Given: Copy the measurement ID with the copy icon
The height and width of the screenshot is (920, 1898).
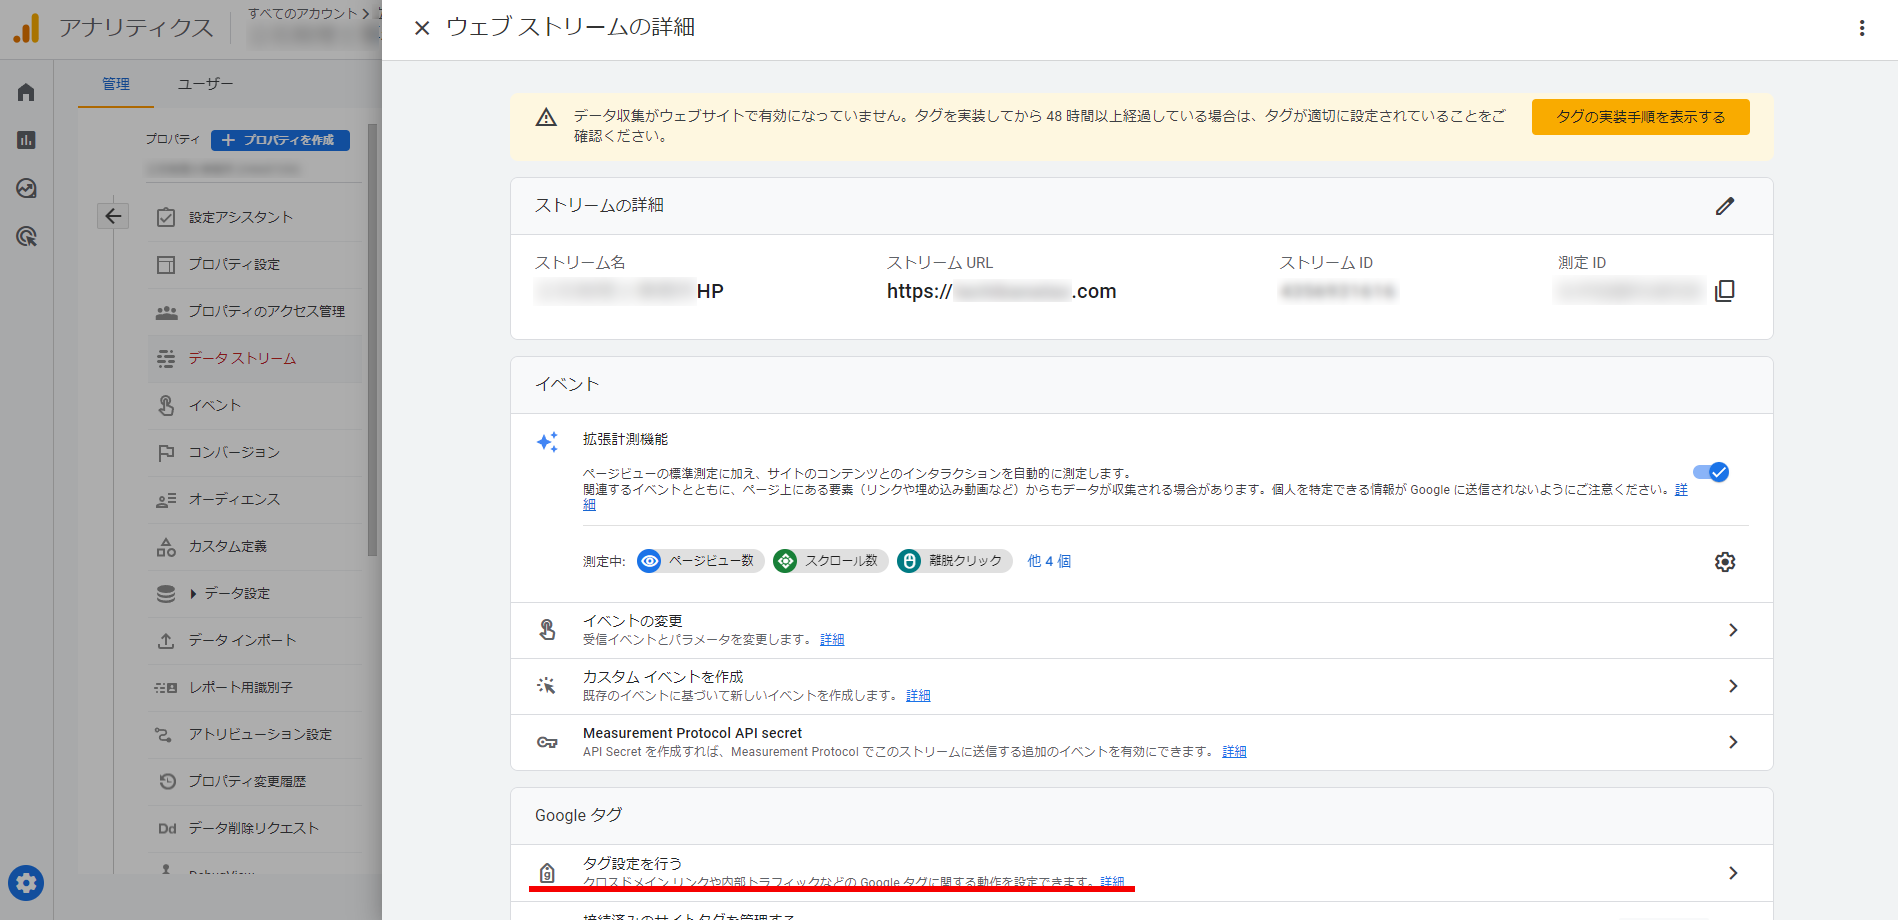Looking at the screenshot, I should (x=1724, y=291).
